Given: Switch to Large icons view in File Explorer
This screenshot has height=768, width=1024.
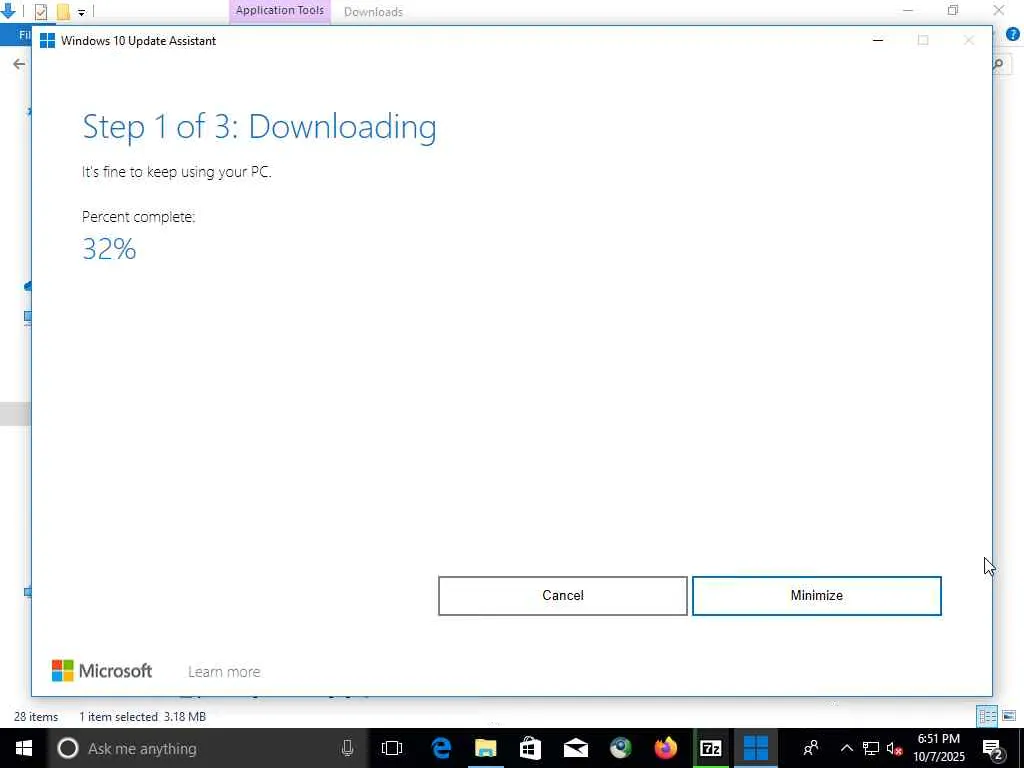Looking at the screenshot, I should [x=1009, y=716].
